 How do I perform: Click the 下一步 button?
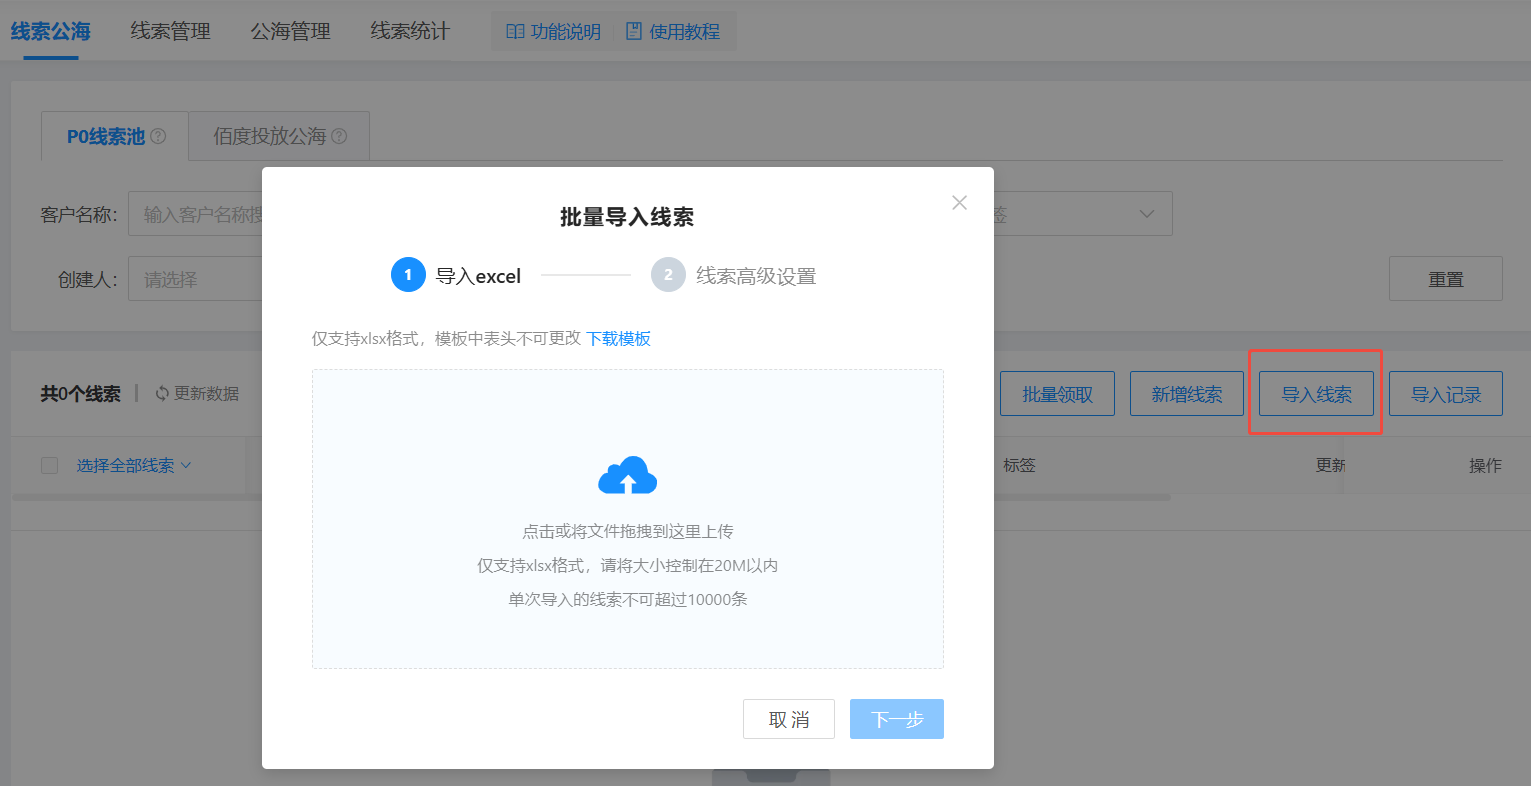pyautogui.click(x=896, y=719)
